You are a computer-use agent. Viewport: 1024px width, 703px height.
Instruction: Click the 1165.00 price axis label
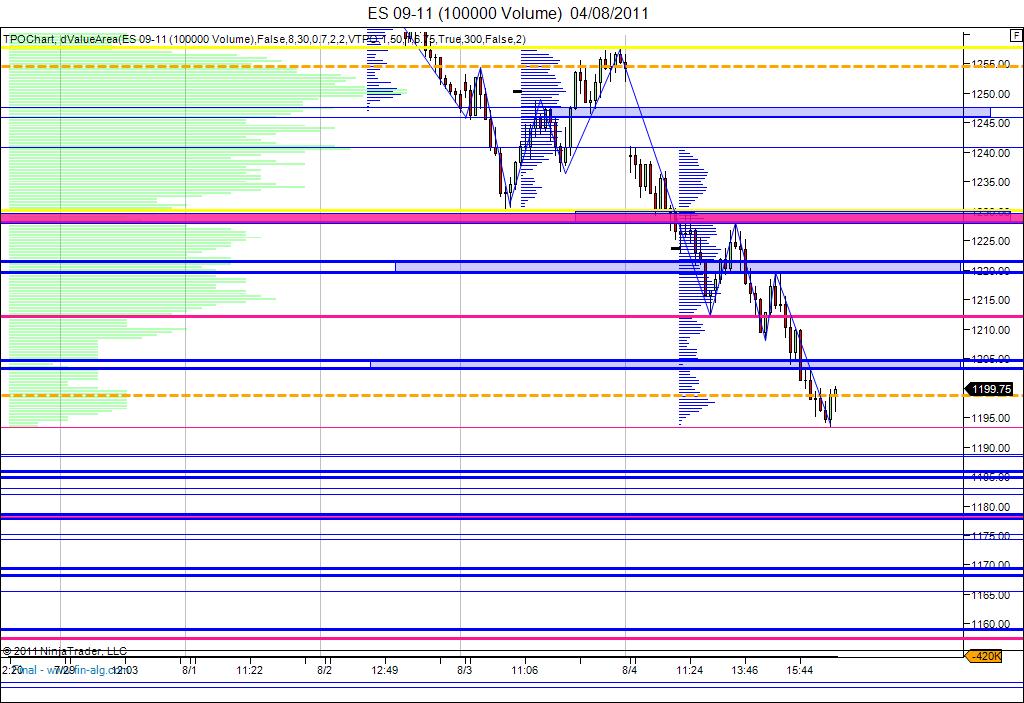[x=991, y=595]
